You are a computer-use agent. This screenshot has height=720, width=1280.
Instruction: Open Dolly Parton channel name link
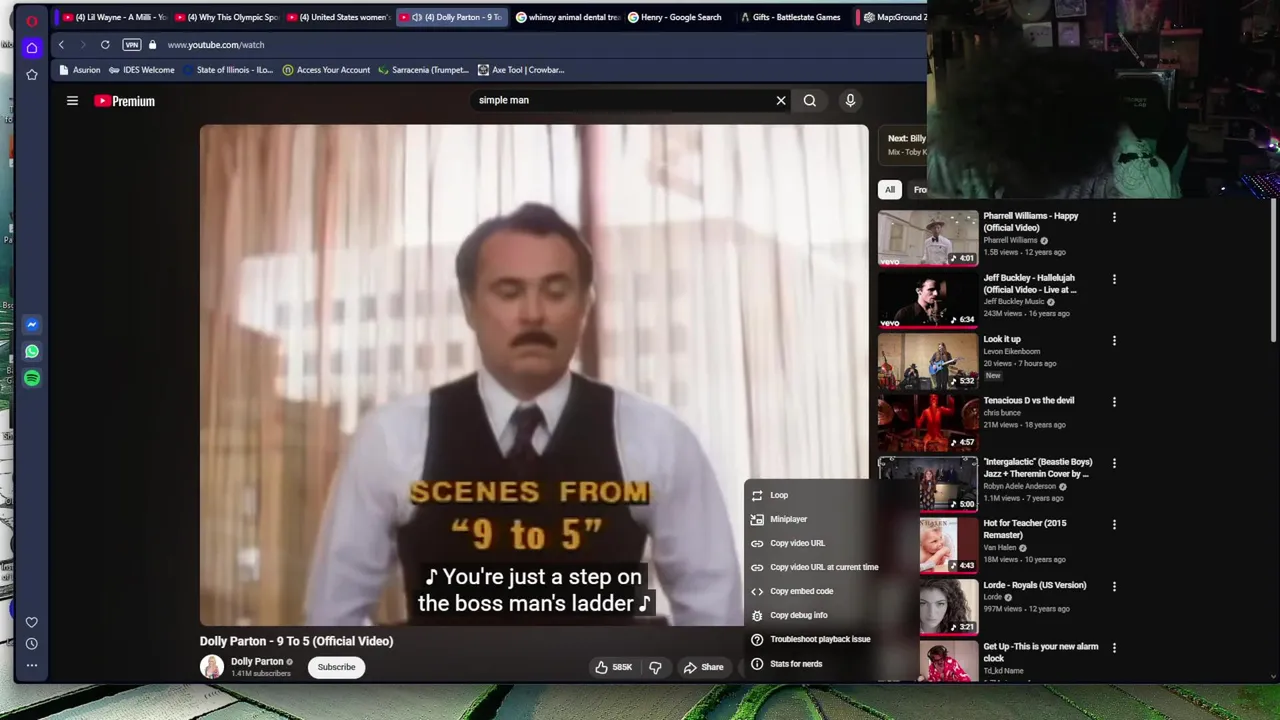(x=257, y=661)
